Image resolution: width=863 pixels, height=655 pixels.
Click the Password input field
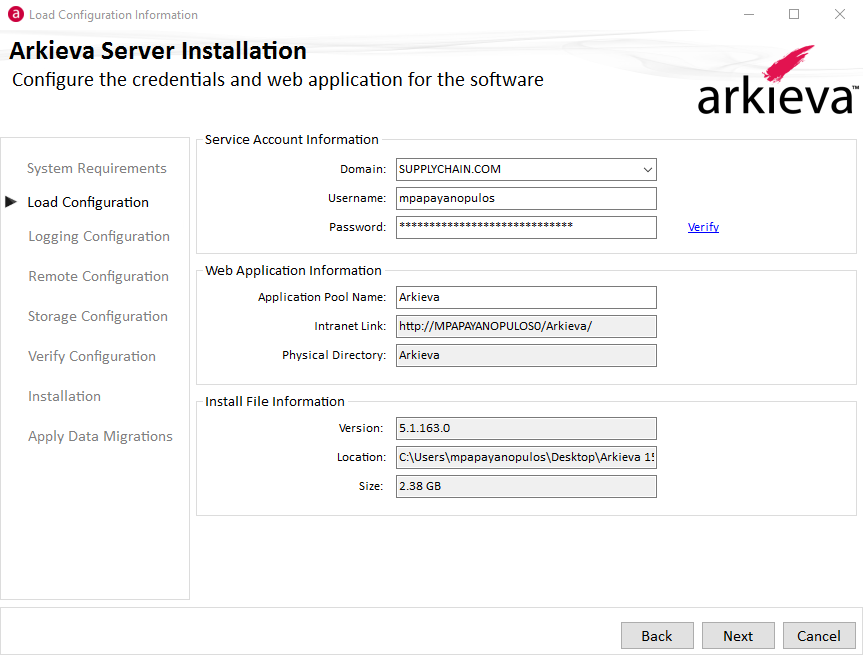[x=526, y=227]
